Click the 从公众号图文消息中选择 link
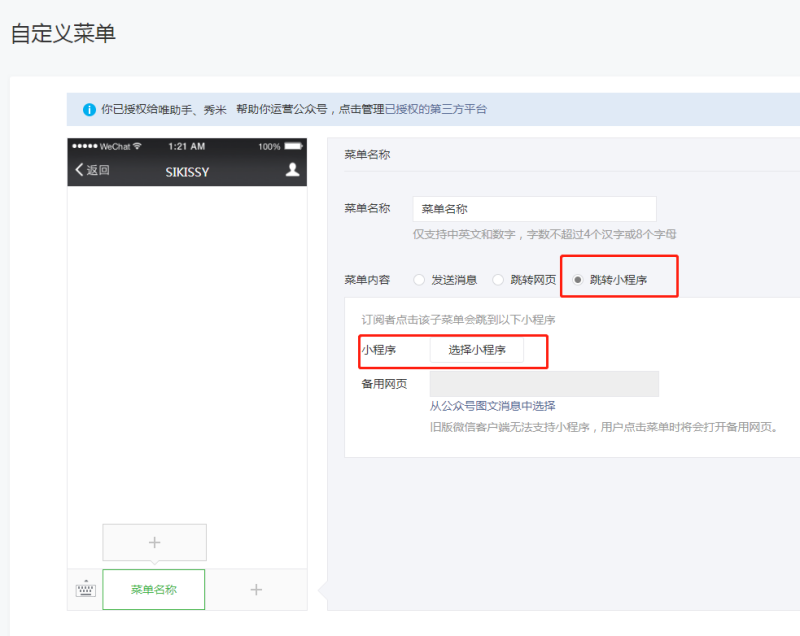Screen dimensions: 800x636 pos(492,406)
